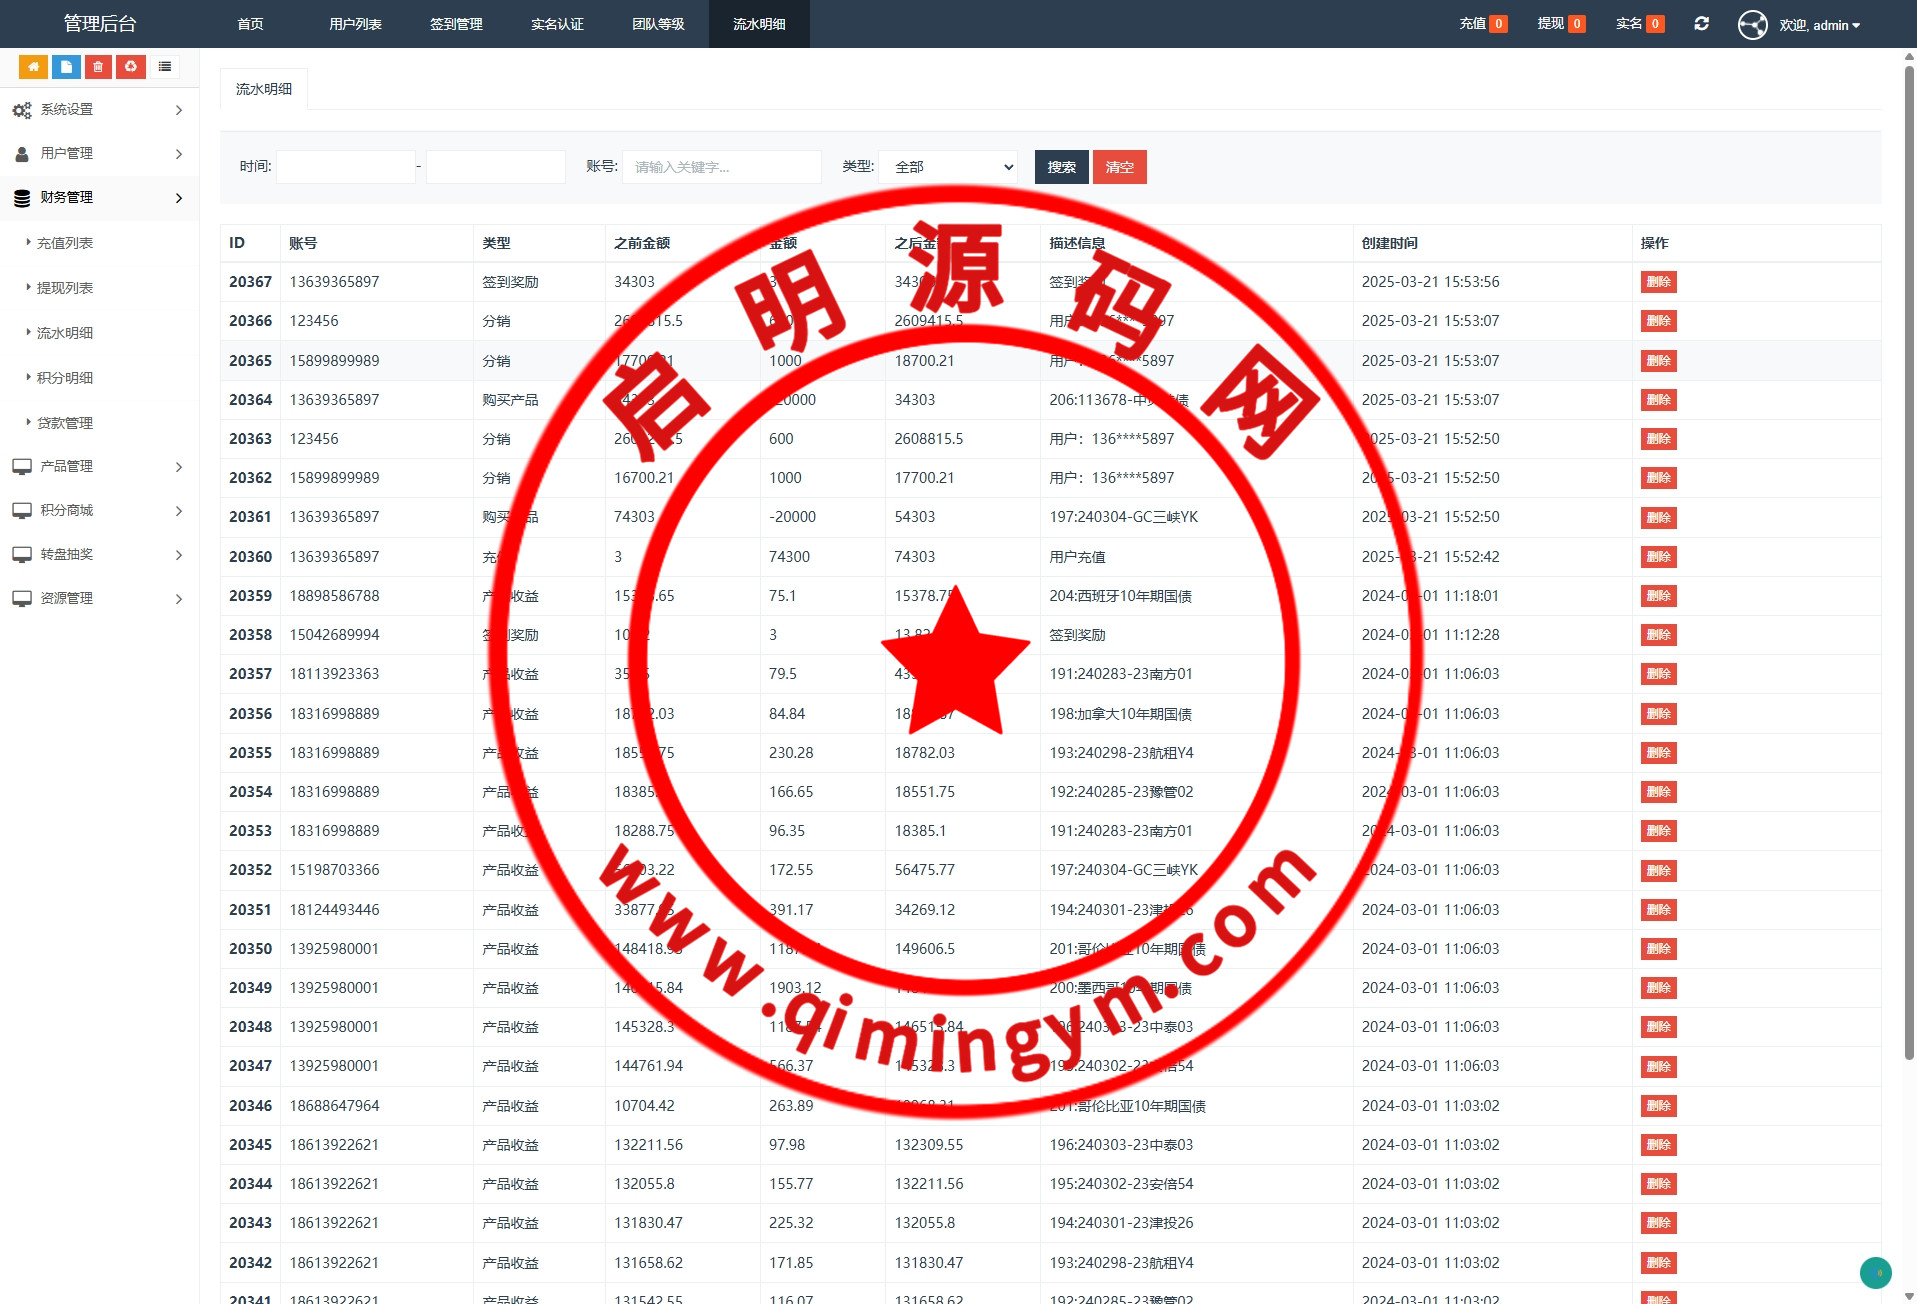Open the 类型 dropdown showing 全部
Viewport: 1917px width, 1304px height.
tap(948, 167)
